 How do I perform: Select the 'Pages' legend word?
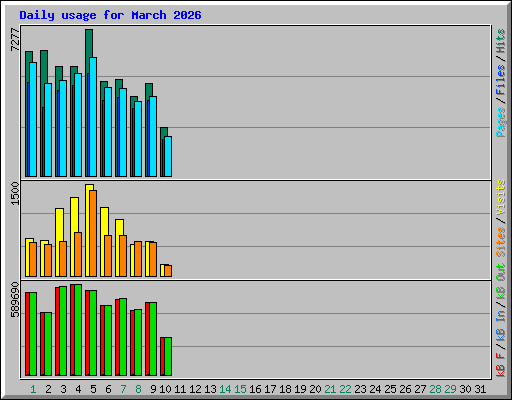pyautogui.click(x=500, y=122)
